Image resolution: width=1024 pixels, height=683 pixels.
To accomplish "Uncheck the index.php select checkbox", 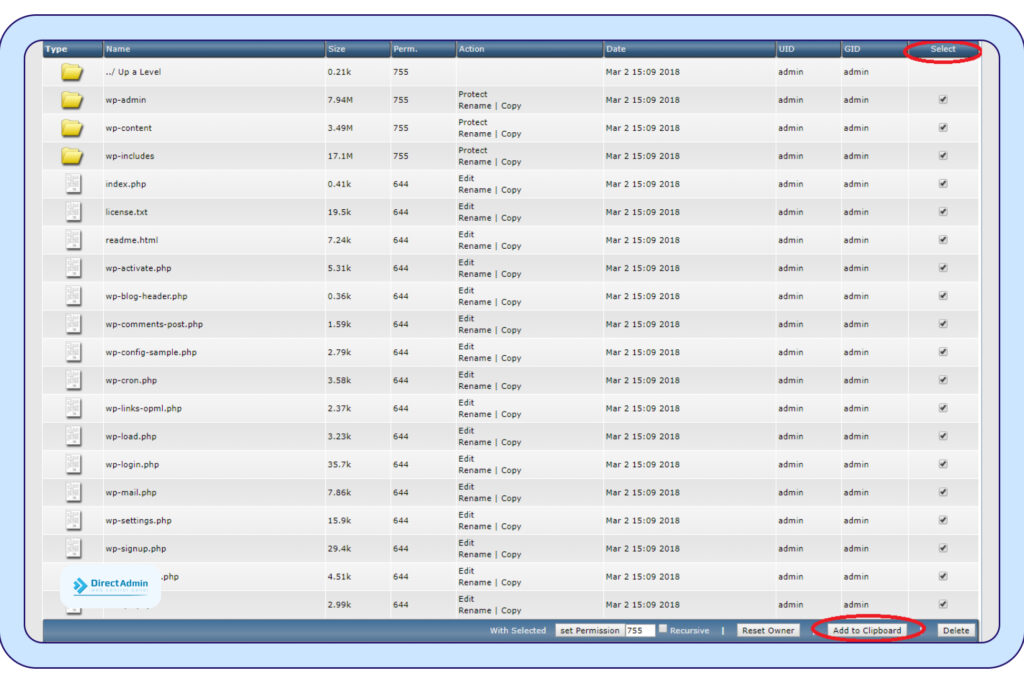I will click(943, 184).
